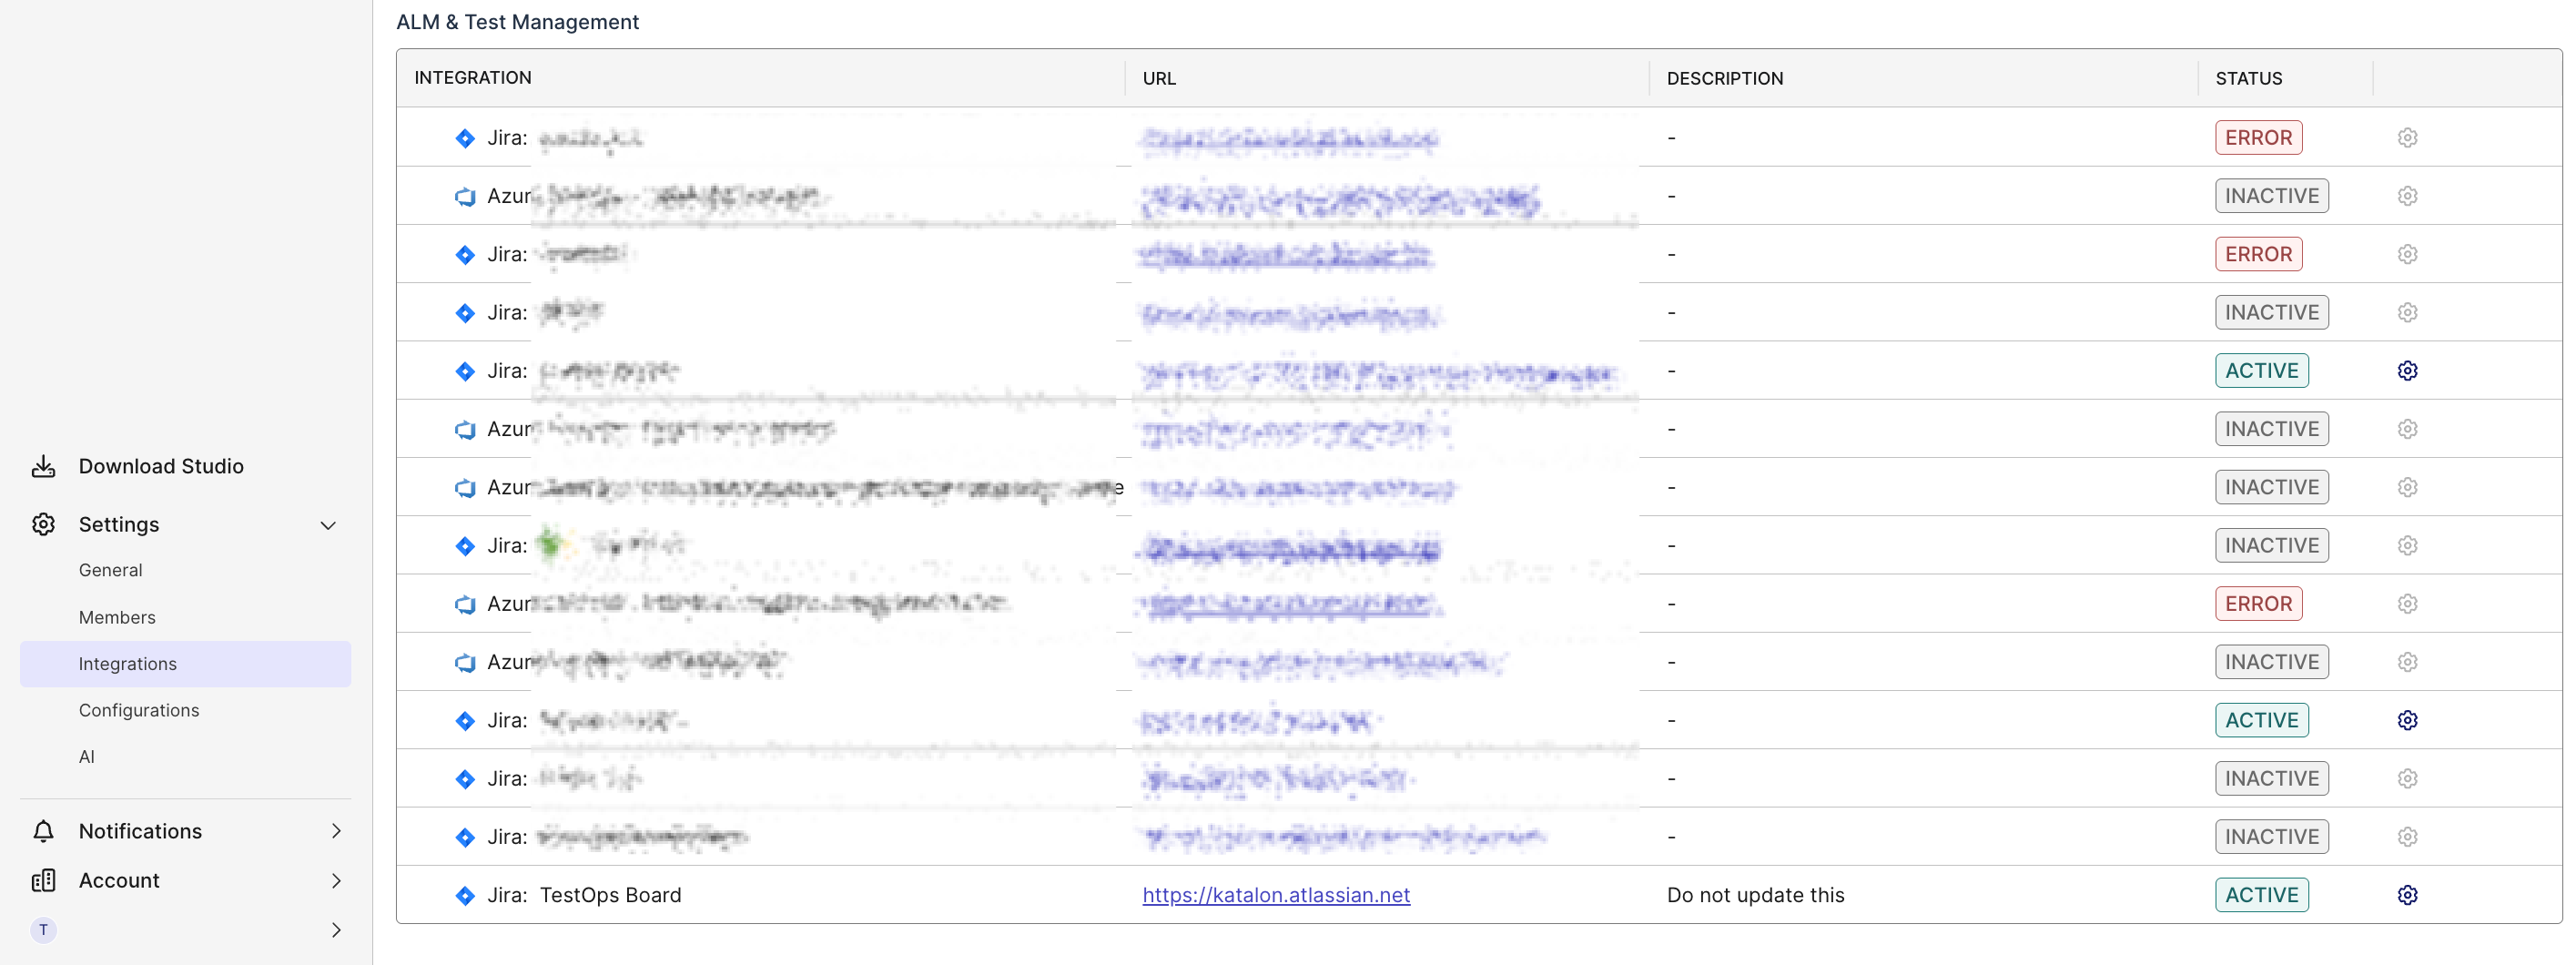Collapse the Settings section chevron

point(328,526)
